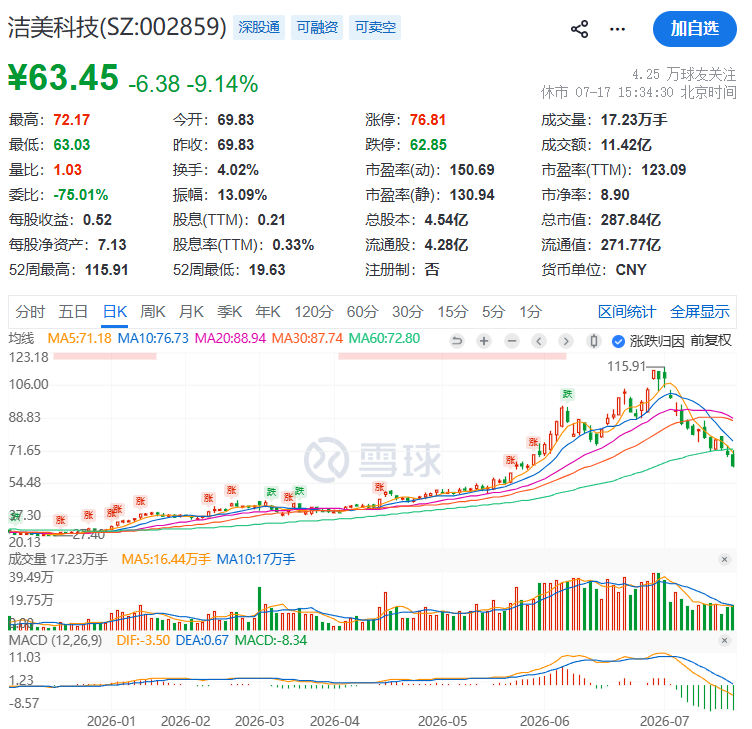Screen dimensions: 752x729
Task: Click the 2026-04 date axis label
Action: coord(334,721)
